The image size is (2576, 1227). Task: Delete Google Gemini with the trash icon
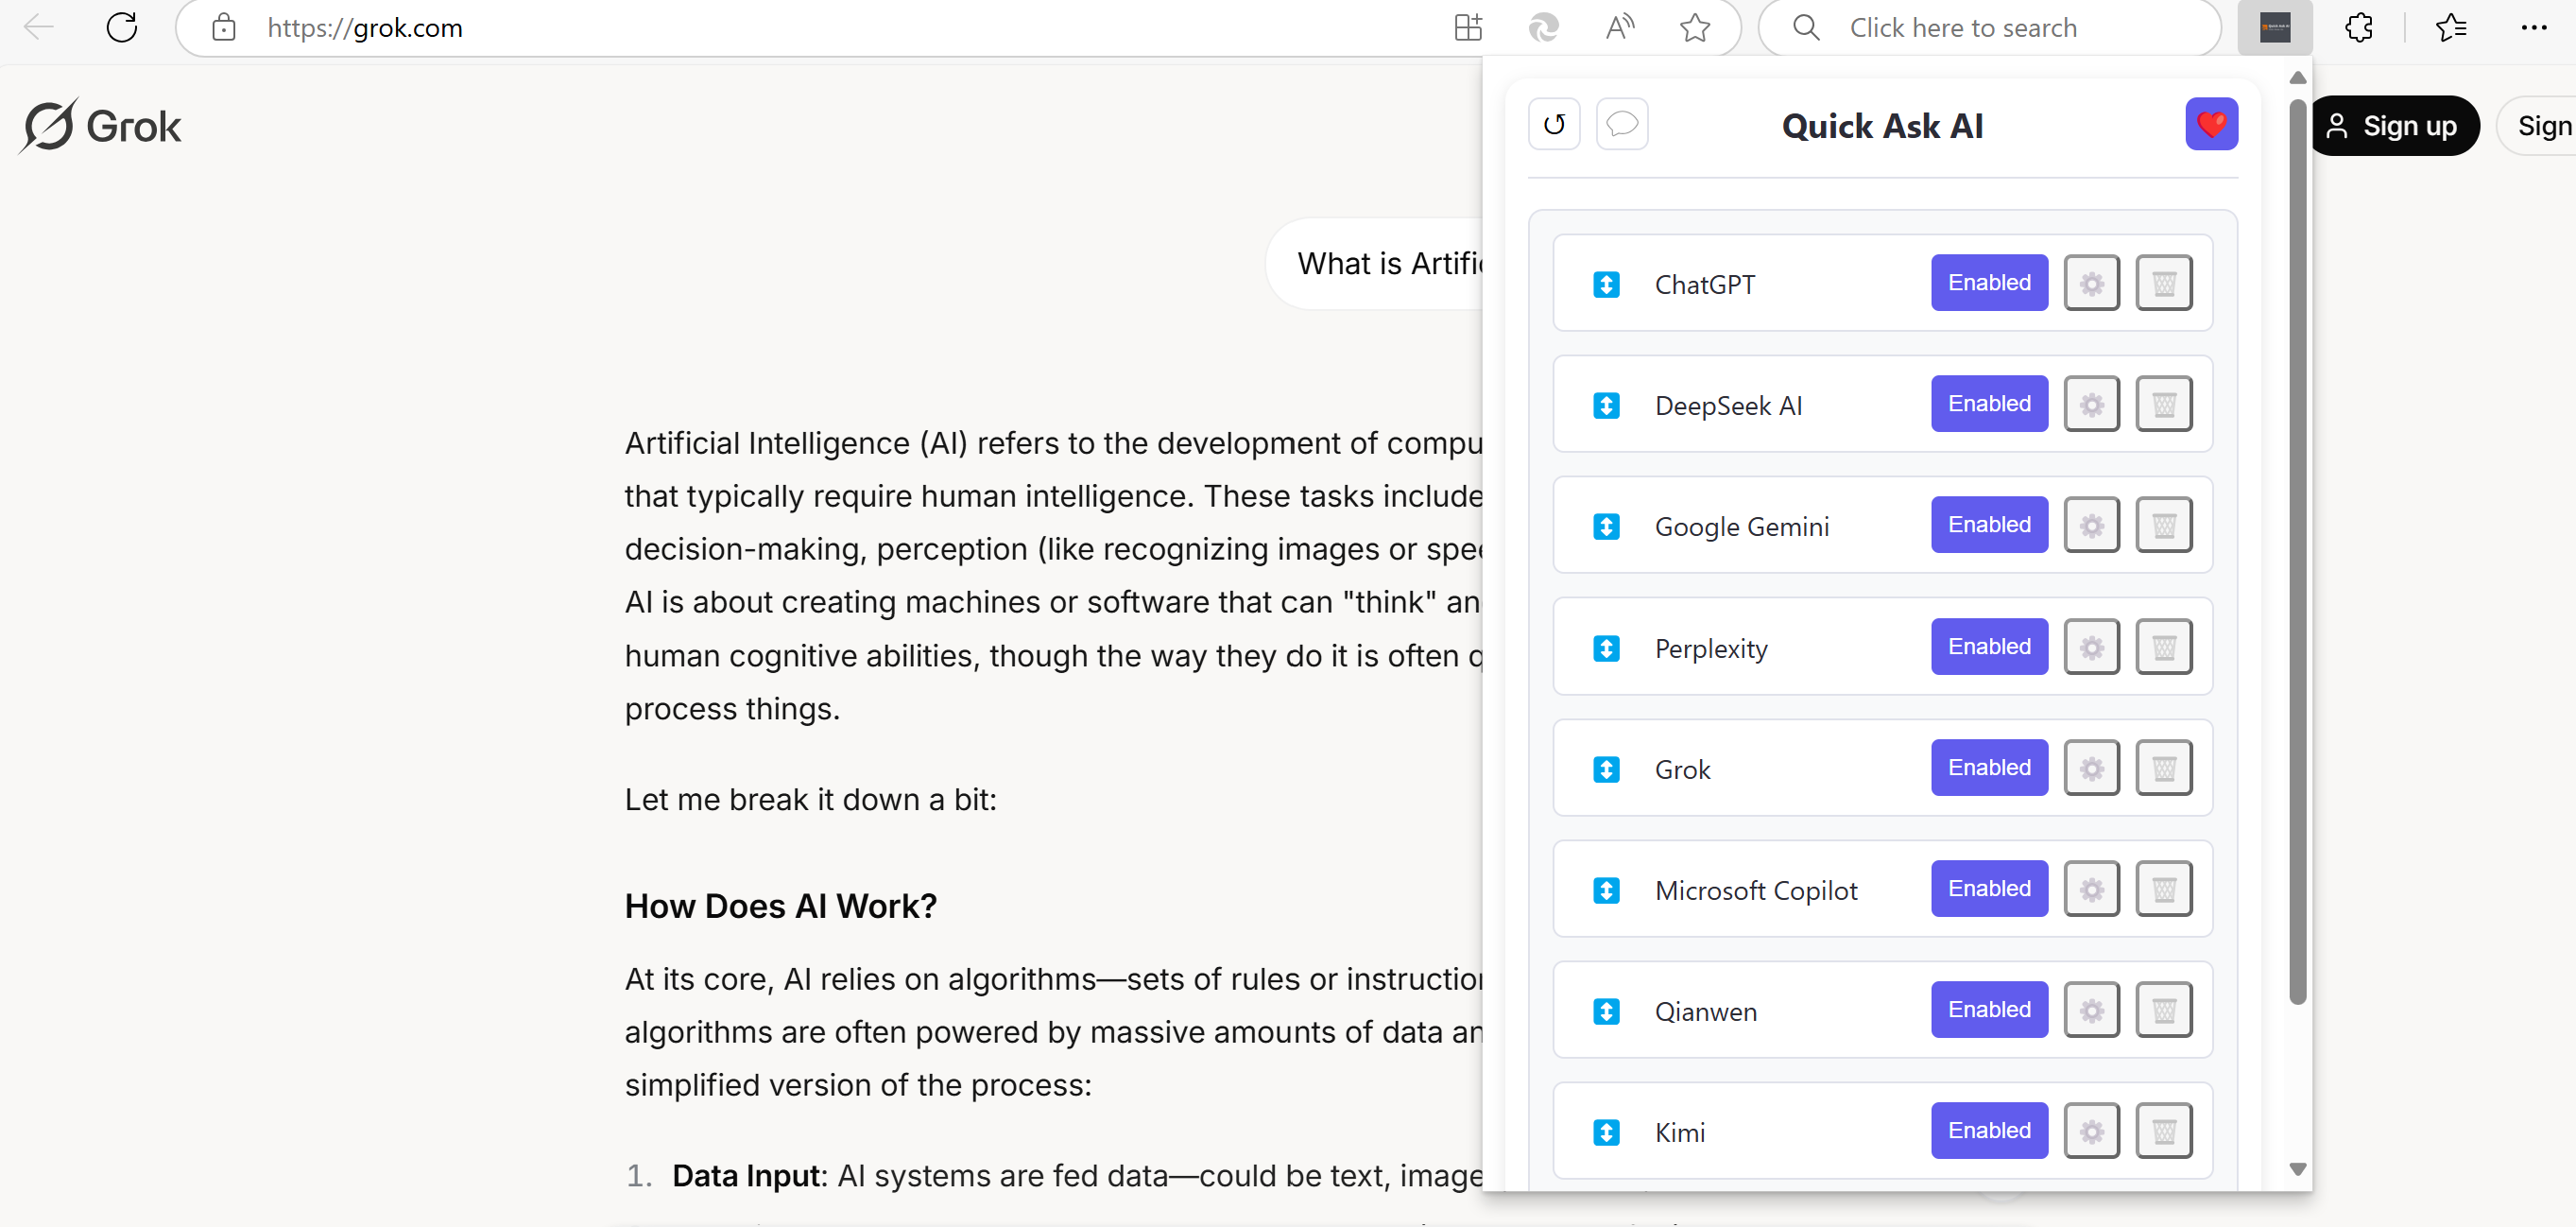pyautogui.click(x=2164, y=525)
